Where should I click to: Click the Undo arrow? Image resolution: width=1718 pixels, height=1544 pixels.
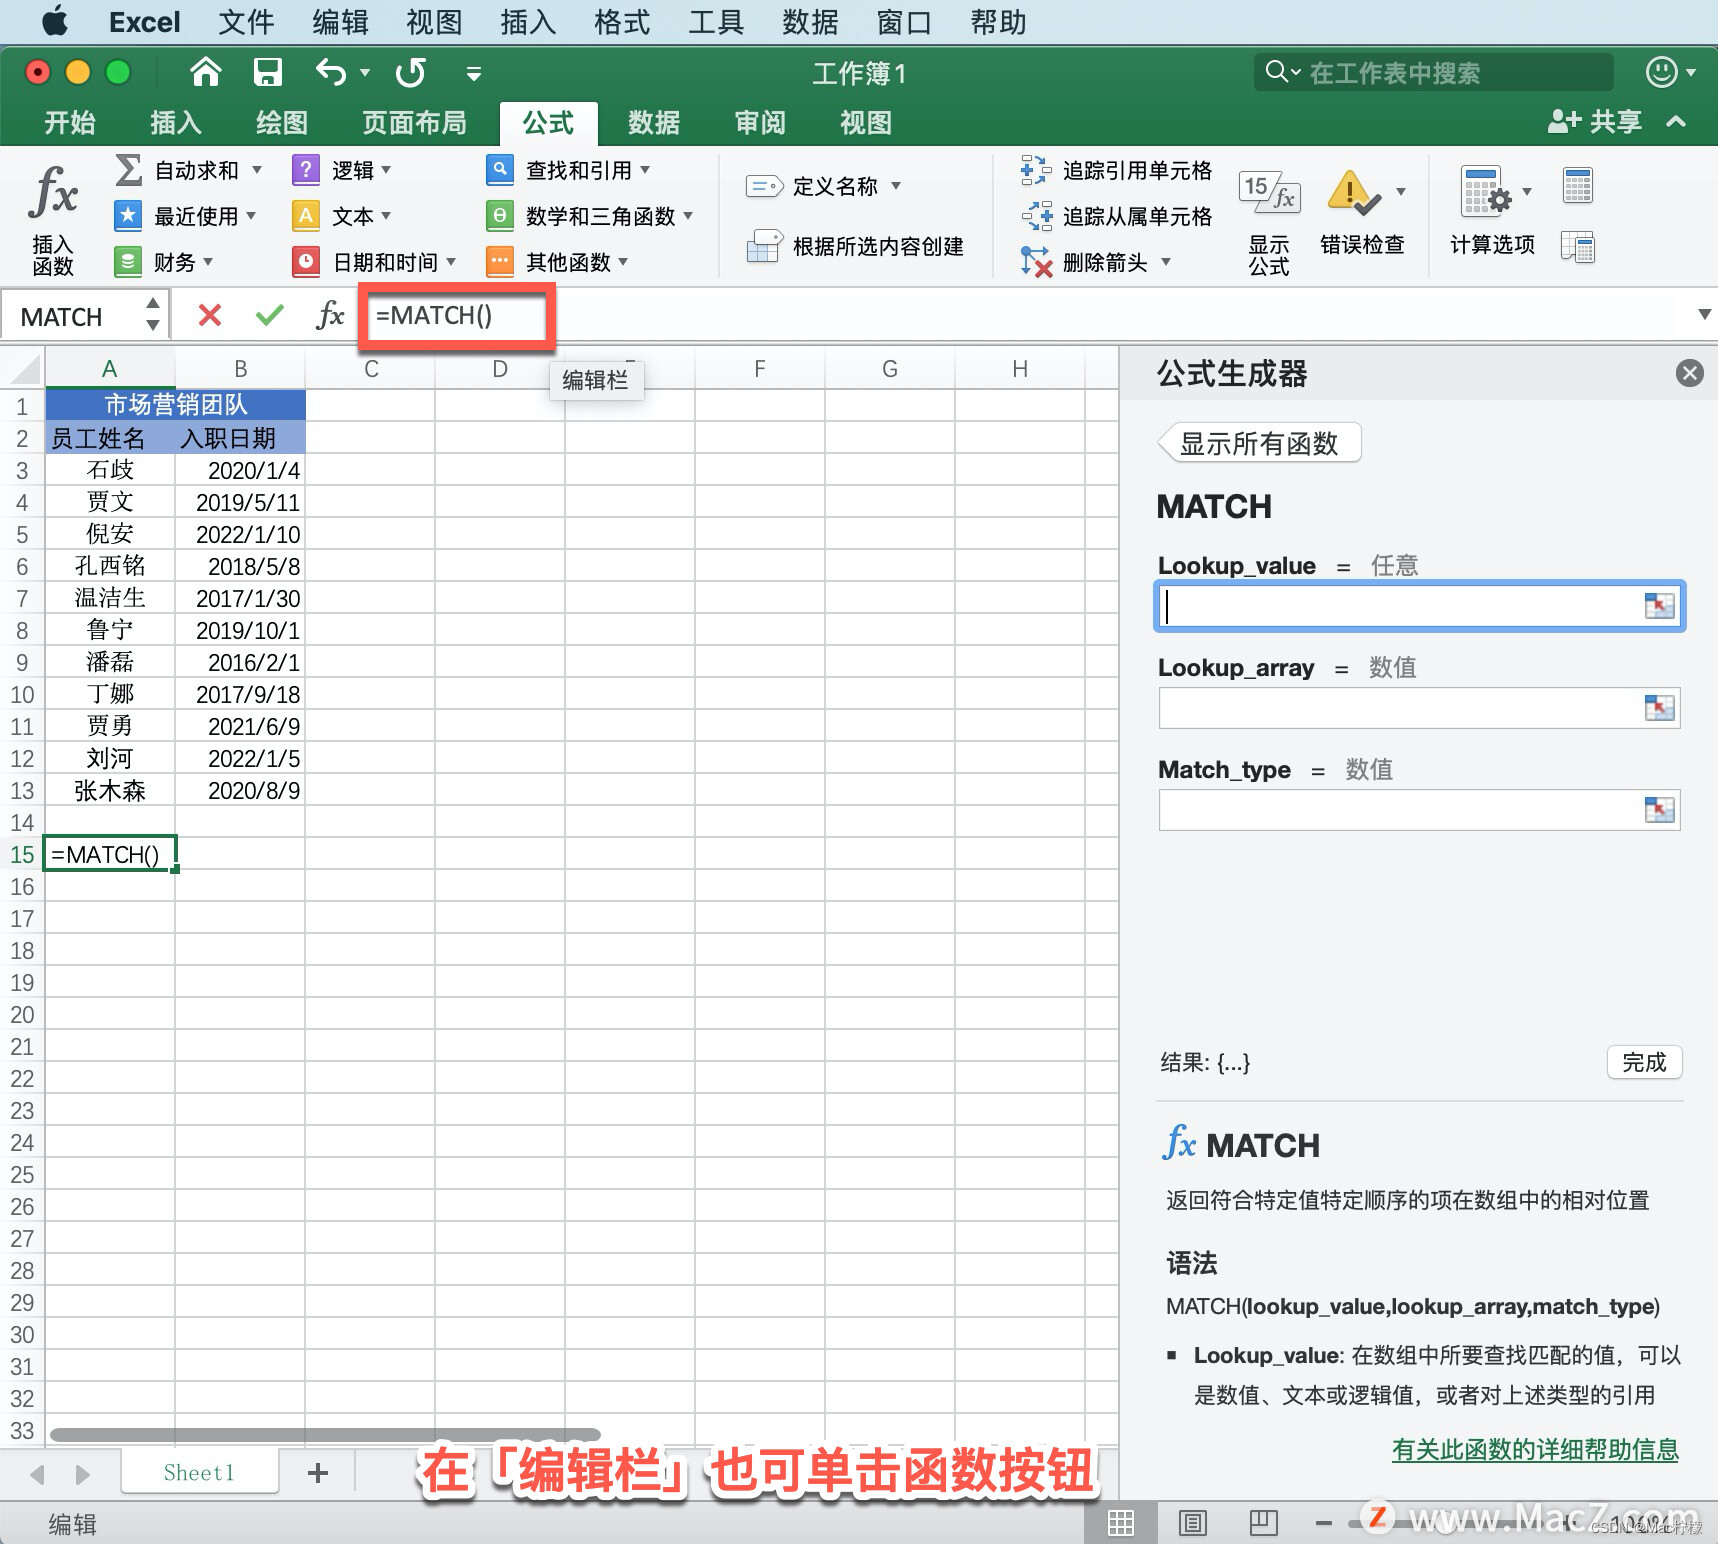331,72
